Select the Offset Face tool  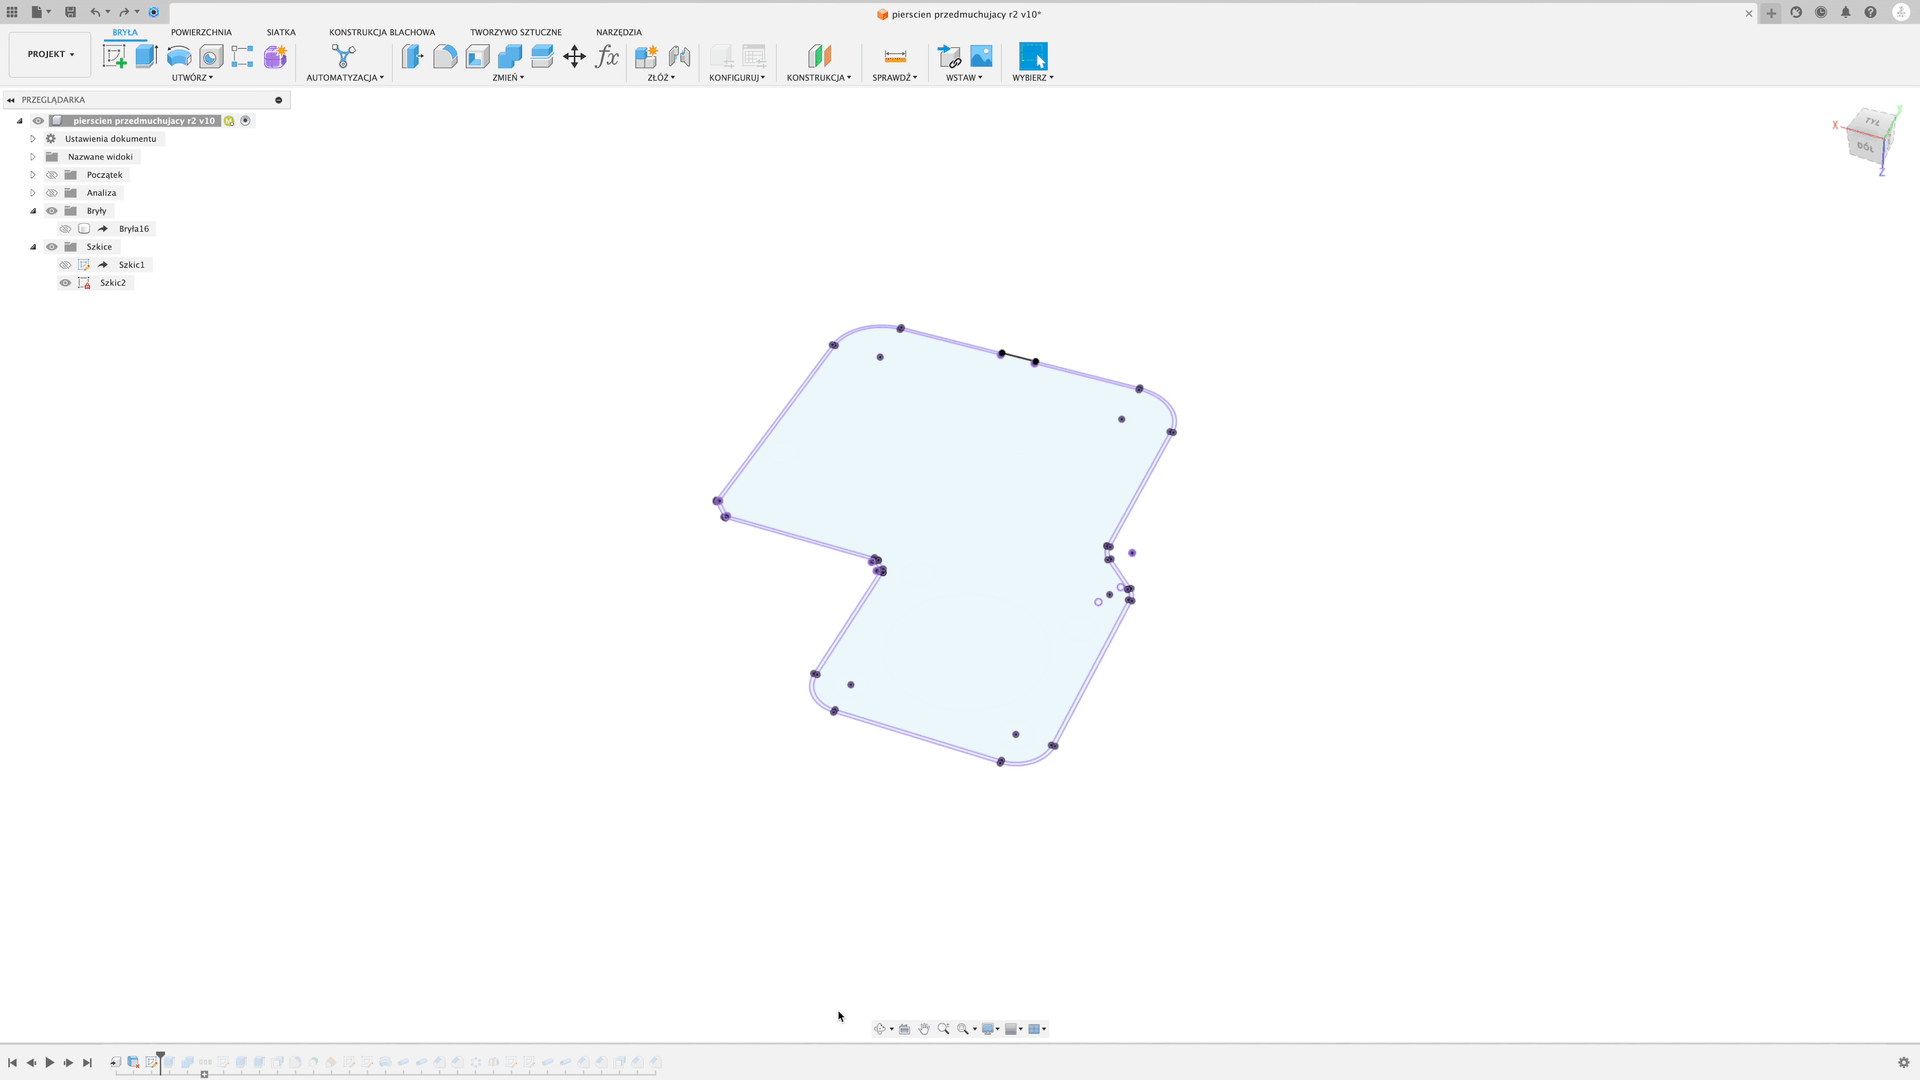[x=542, y=57]
